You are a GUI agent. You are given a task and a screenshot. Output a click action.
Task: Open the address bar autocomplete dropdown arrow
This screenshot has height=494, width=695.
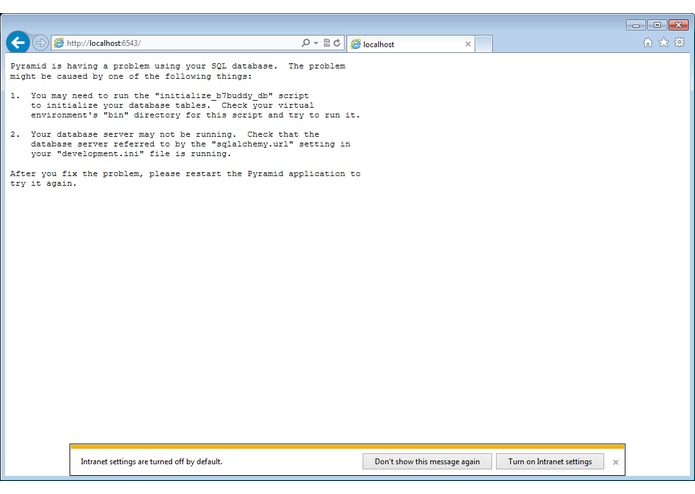click(x=316, y=43)
